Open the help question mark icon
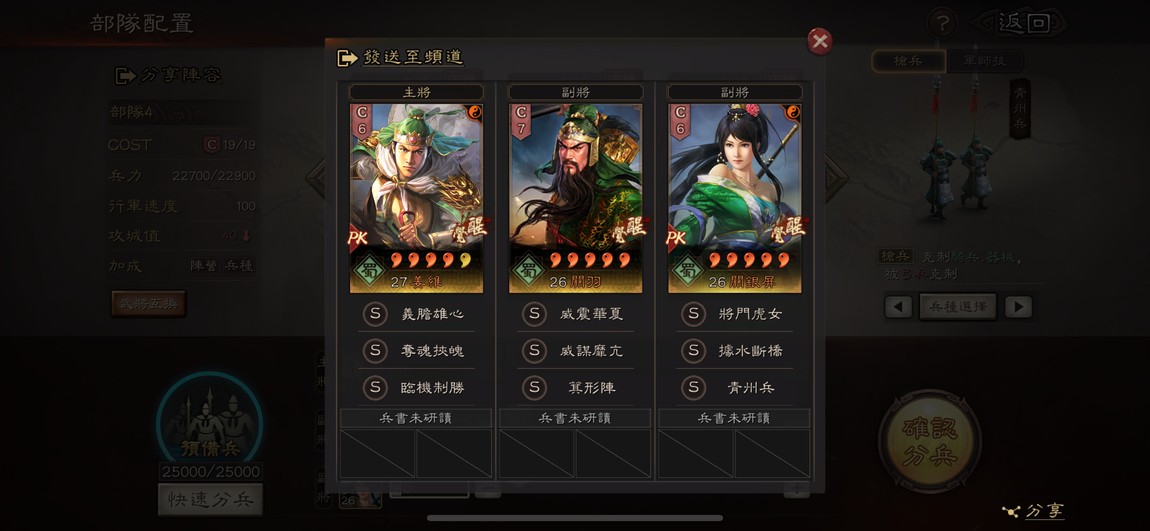Screen dimensions: 1150x531 (x=942, y=23)
